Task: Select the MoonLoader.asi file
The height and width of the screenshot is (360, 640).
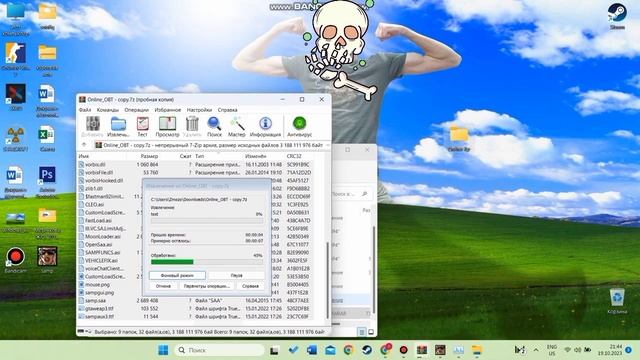Action: pos(99,236)
